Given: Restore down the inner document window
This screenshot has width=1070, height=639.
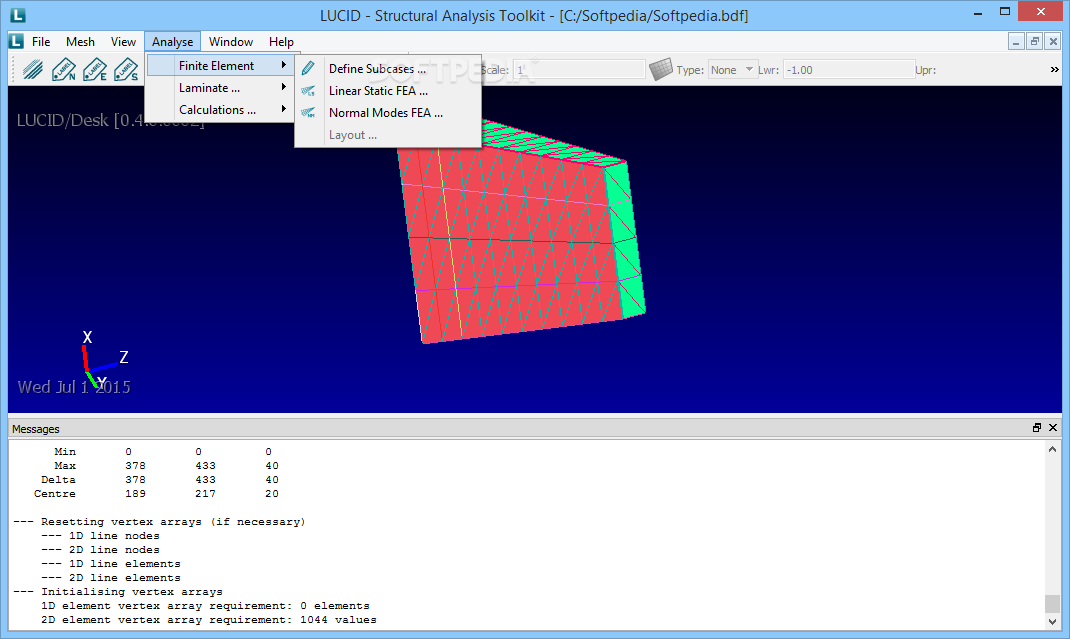Looking at the screenshot, I should click(x=1035, y=42).
